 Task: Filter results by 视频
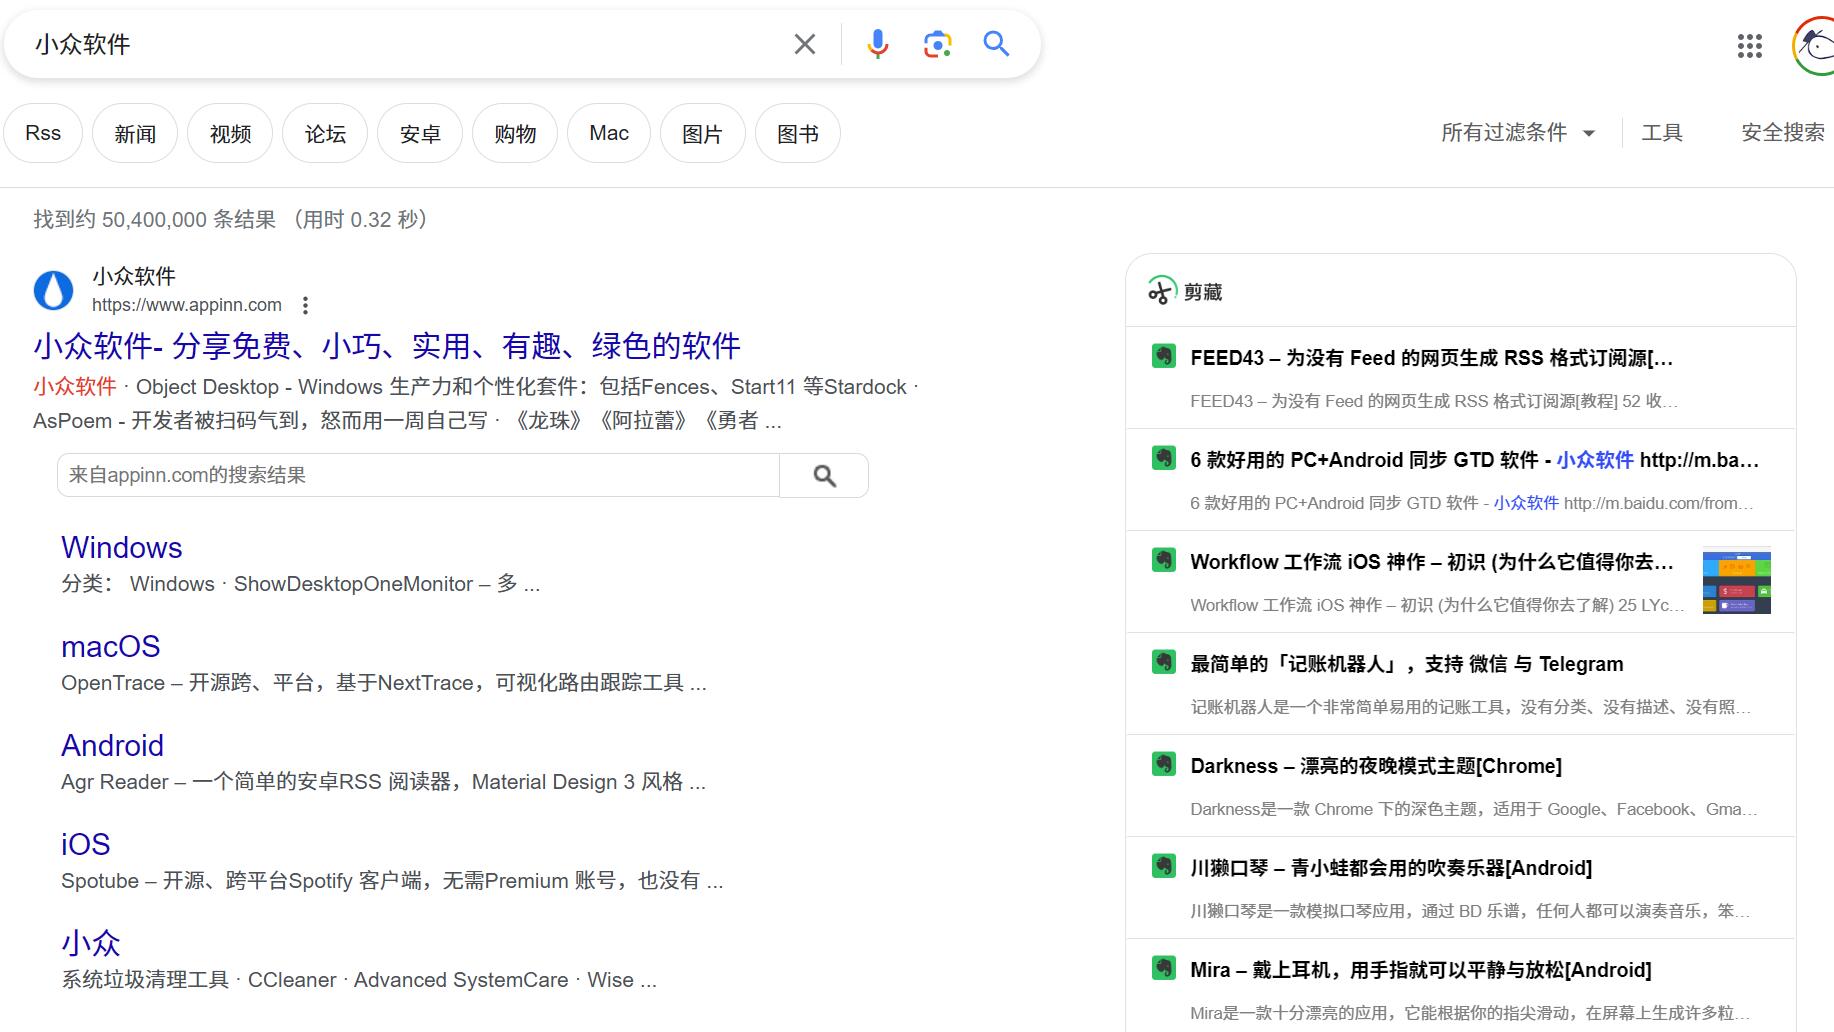coord(230,134)
